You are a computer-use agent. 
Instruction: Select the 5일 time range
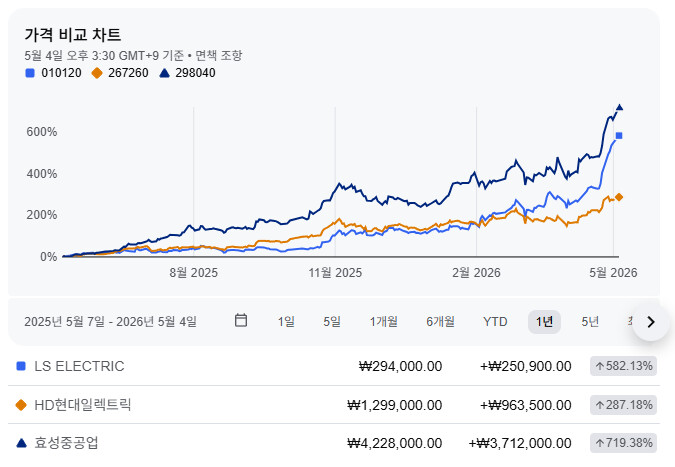coord(332,322)
